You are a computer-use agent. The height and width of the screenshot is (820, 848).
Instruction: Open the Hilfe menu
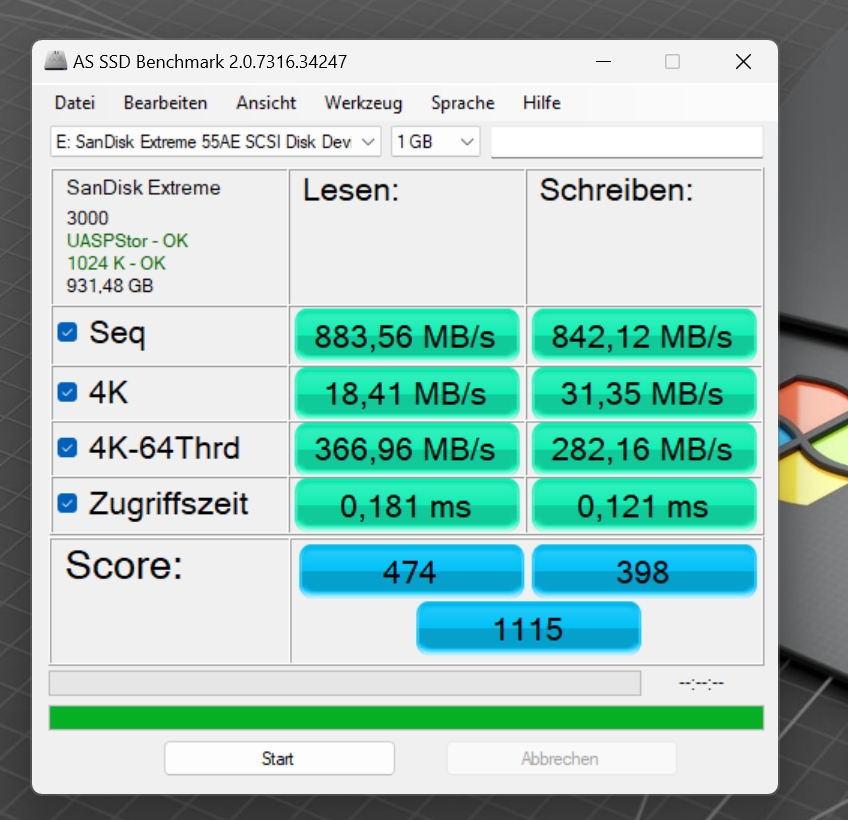coord(541,103)
